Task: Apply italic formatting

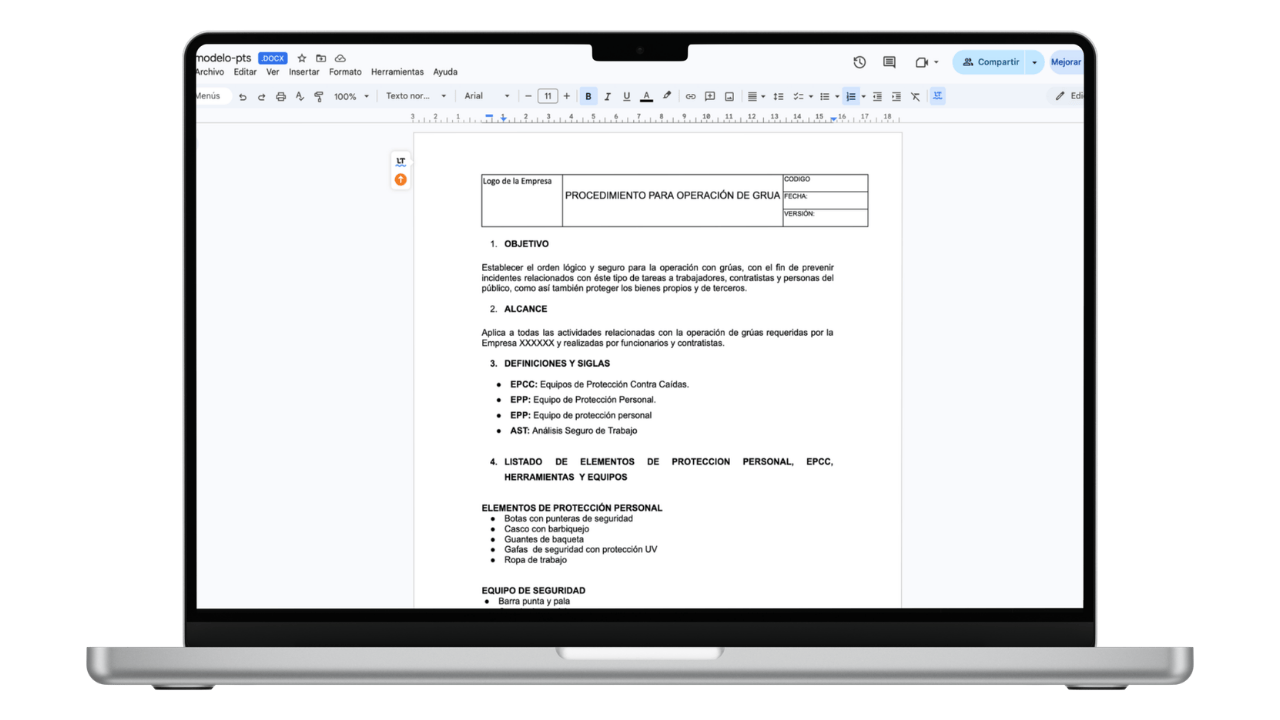Action: pyautogui.click(x=607, y=96)
